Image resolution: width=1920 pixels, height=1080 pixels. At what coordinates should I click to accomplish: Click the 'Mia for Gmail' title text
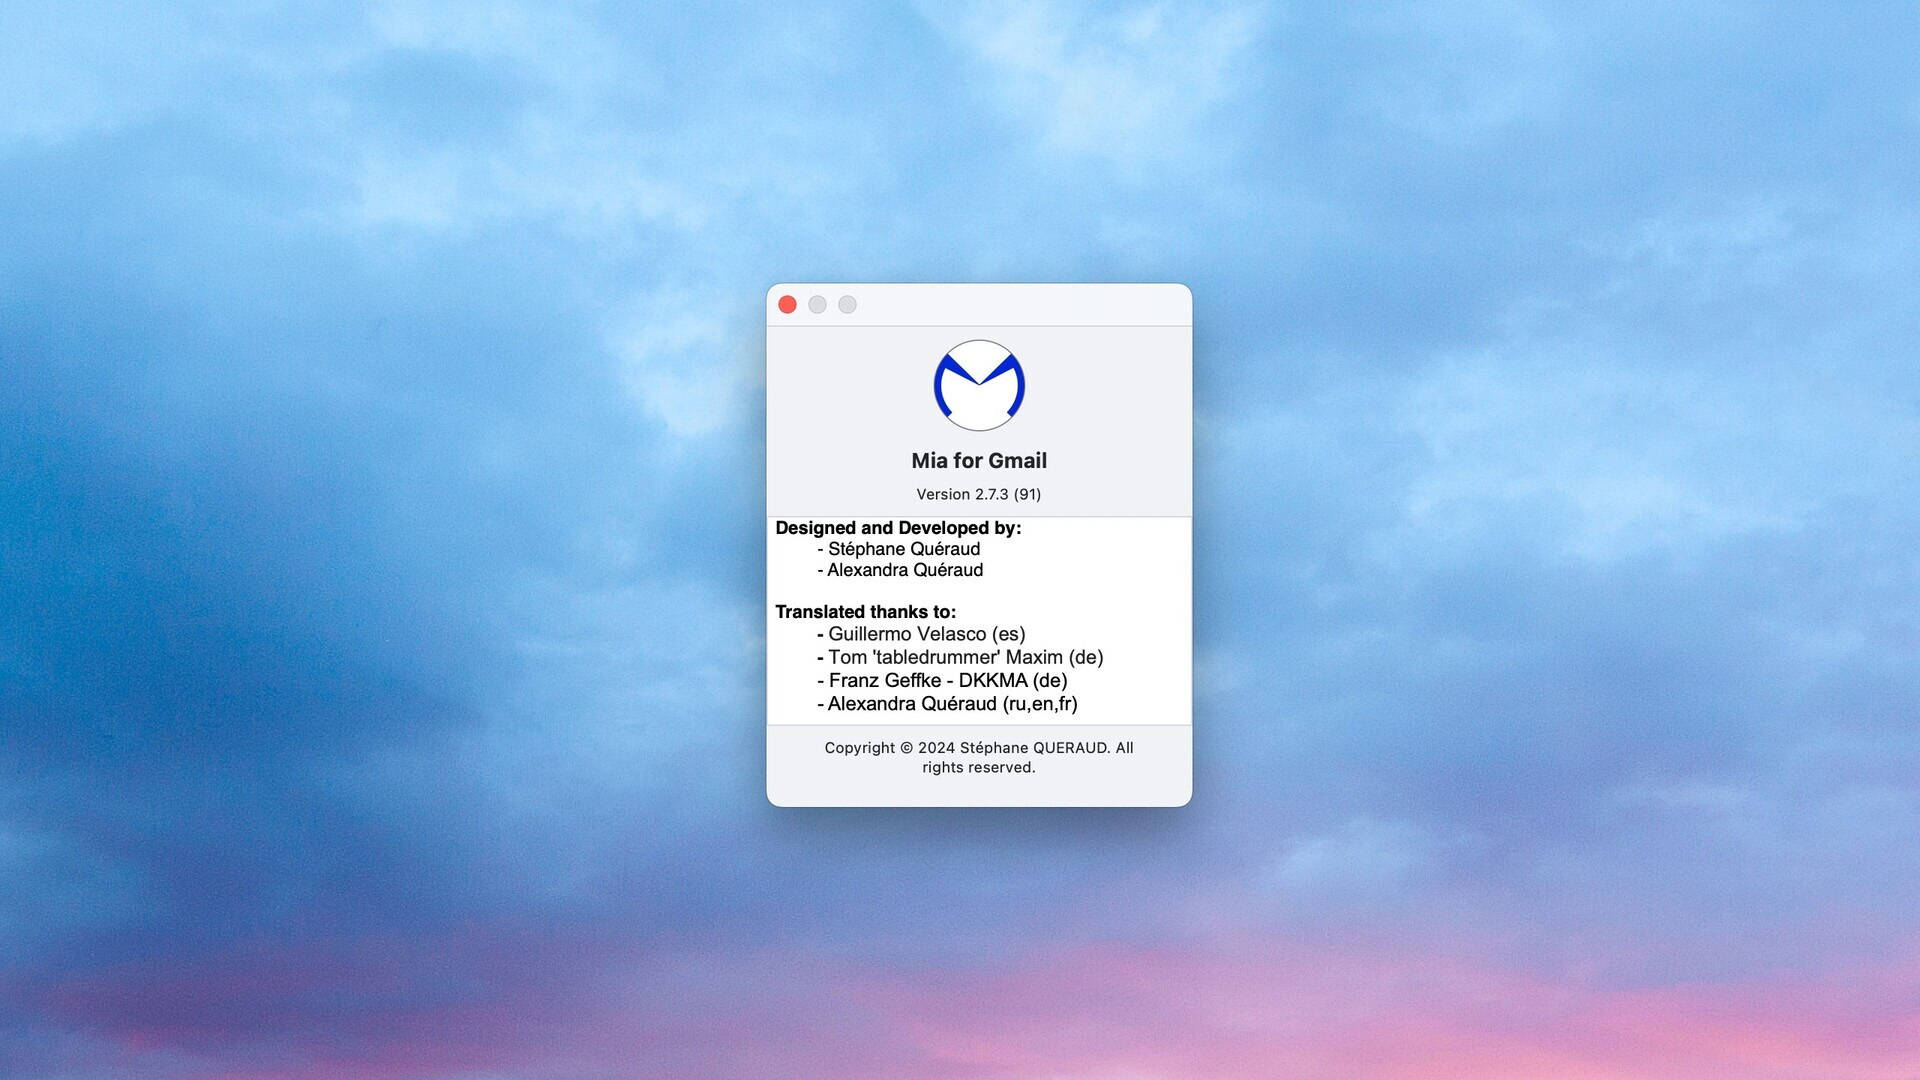click(979, 461)
